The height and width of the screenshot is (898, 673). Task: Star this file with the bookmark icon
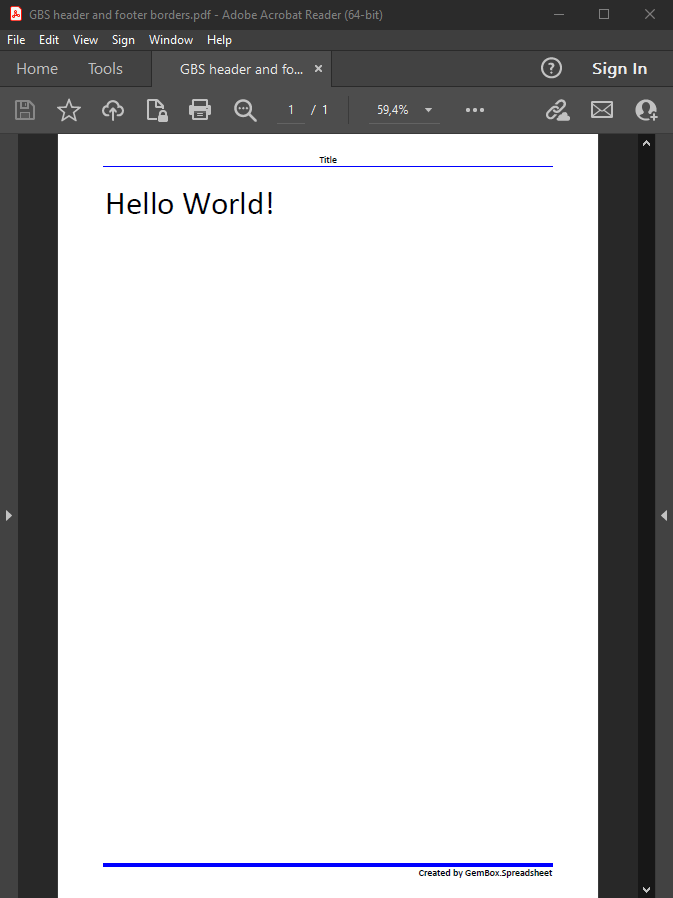69,110
